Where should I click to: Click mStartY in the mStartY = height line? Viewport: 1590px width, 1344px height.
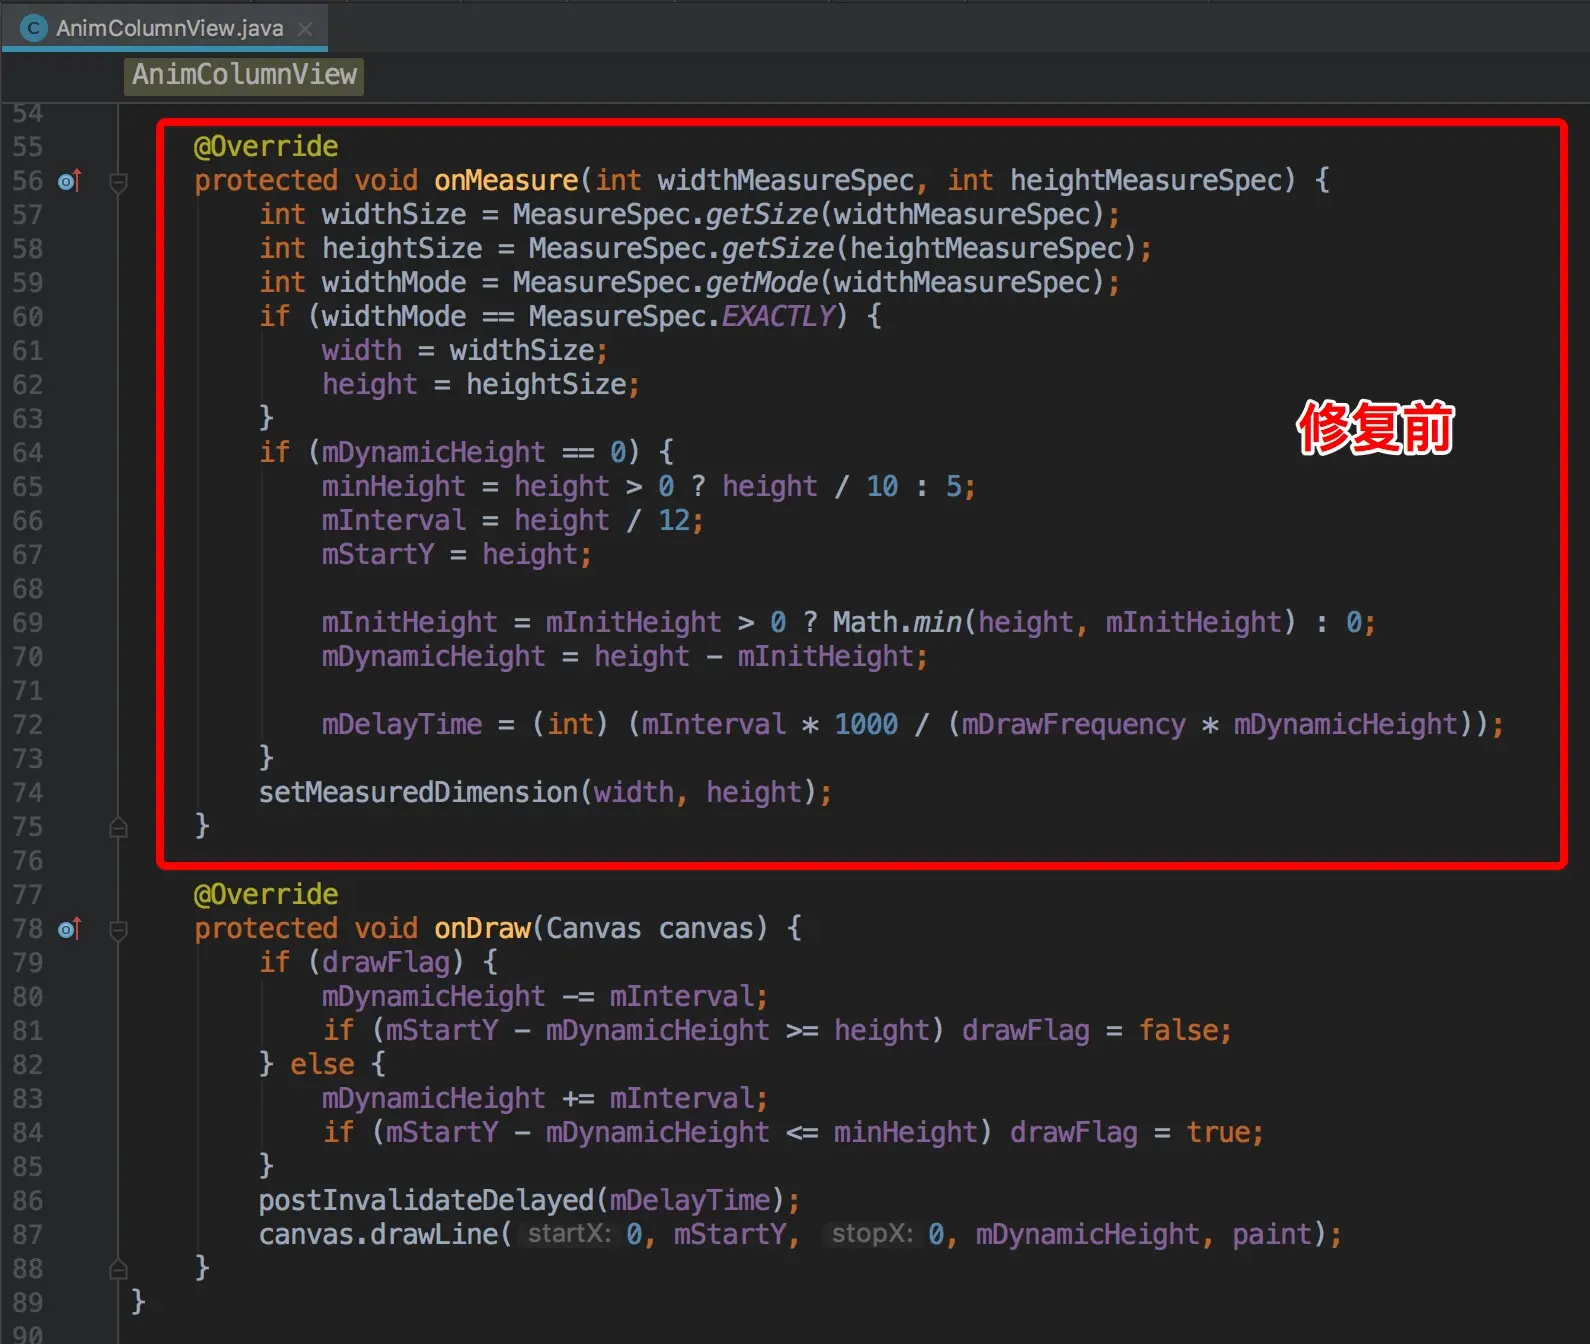pyautogui.click(x=378, y=555)
